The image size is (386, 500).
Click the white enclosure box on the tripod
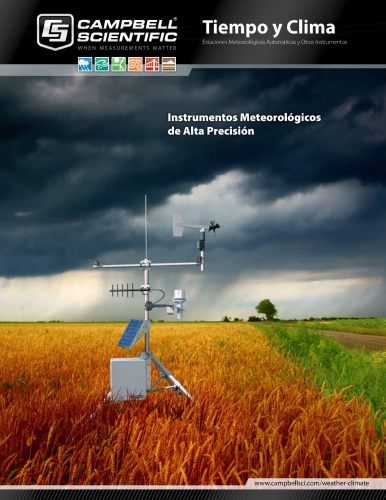[129, 378]
